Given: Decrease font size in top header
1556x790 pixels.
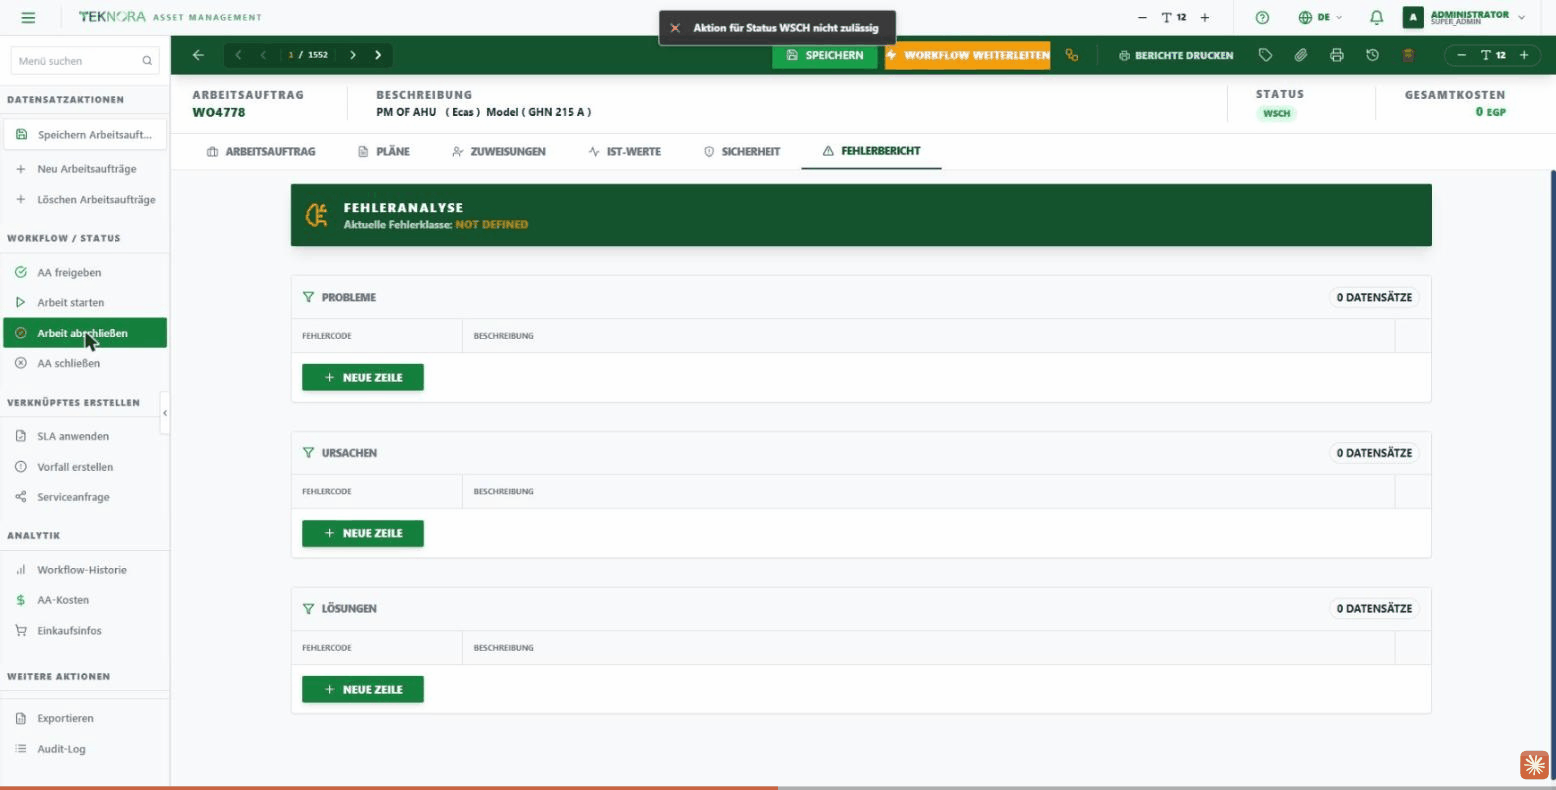Looking at the screenshot, I should 1142,17.
